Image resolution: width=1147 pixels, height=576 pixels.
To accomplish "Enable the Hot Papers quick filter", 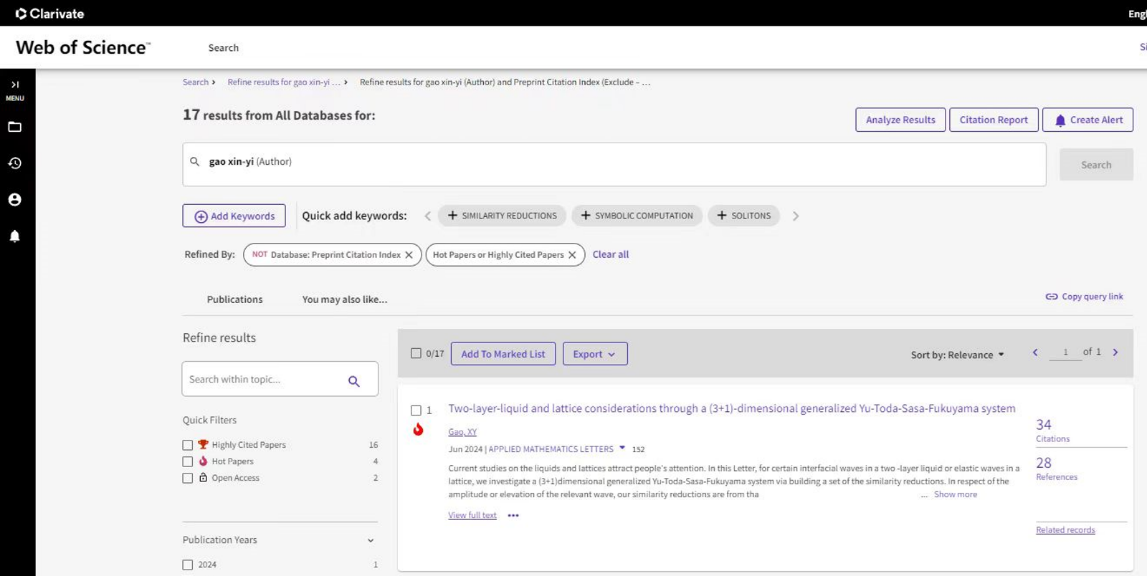I will click(188, 462).
